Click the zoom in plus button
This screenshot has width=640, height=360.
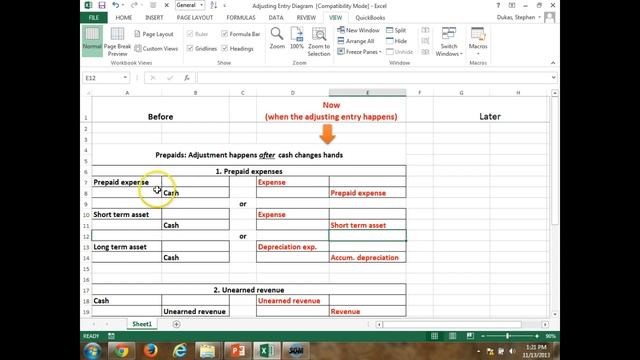[x=537, y=336]
